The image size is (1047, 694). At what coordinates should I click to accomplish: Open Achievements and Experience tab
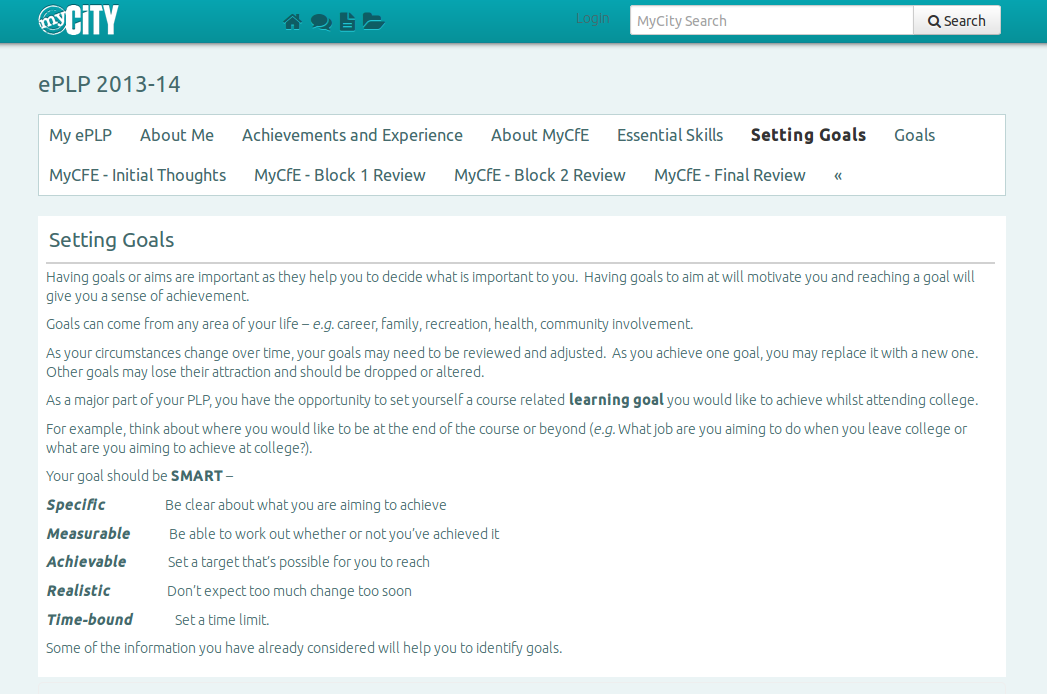[352, 135]
